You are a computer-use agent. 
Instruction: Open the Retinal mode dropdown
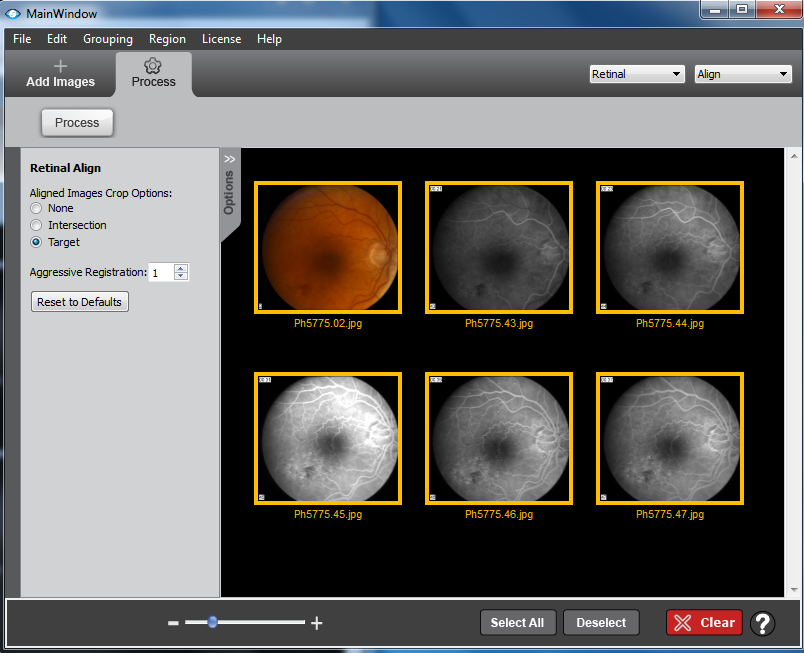[637, 74]
